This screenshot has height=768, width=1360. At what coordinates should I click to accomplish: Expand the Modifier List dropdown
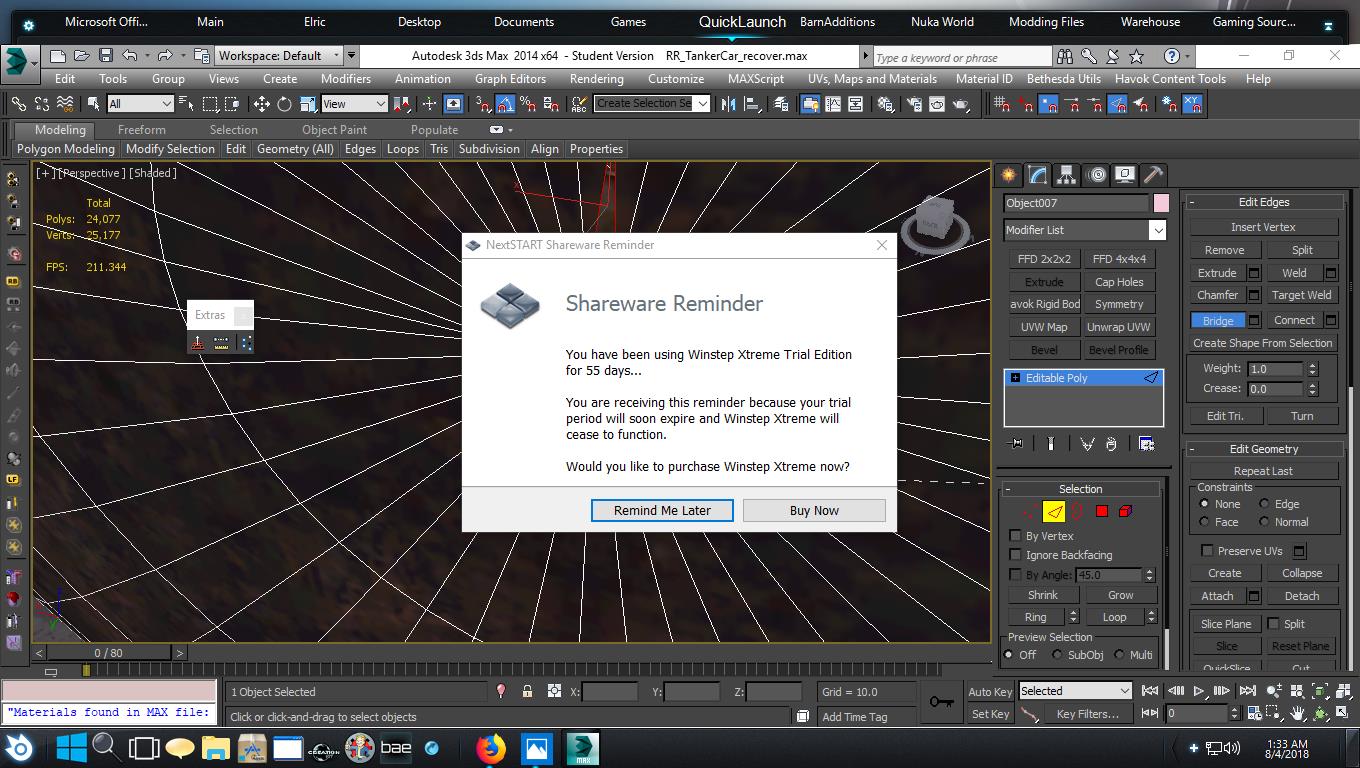[x=1157, y=230]
